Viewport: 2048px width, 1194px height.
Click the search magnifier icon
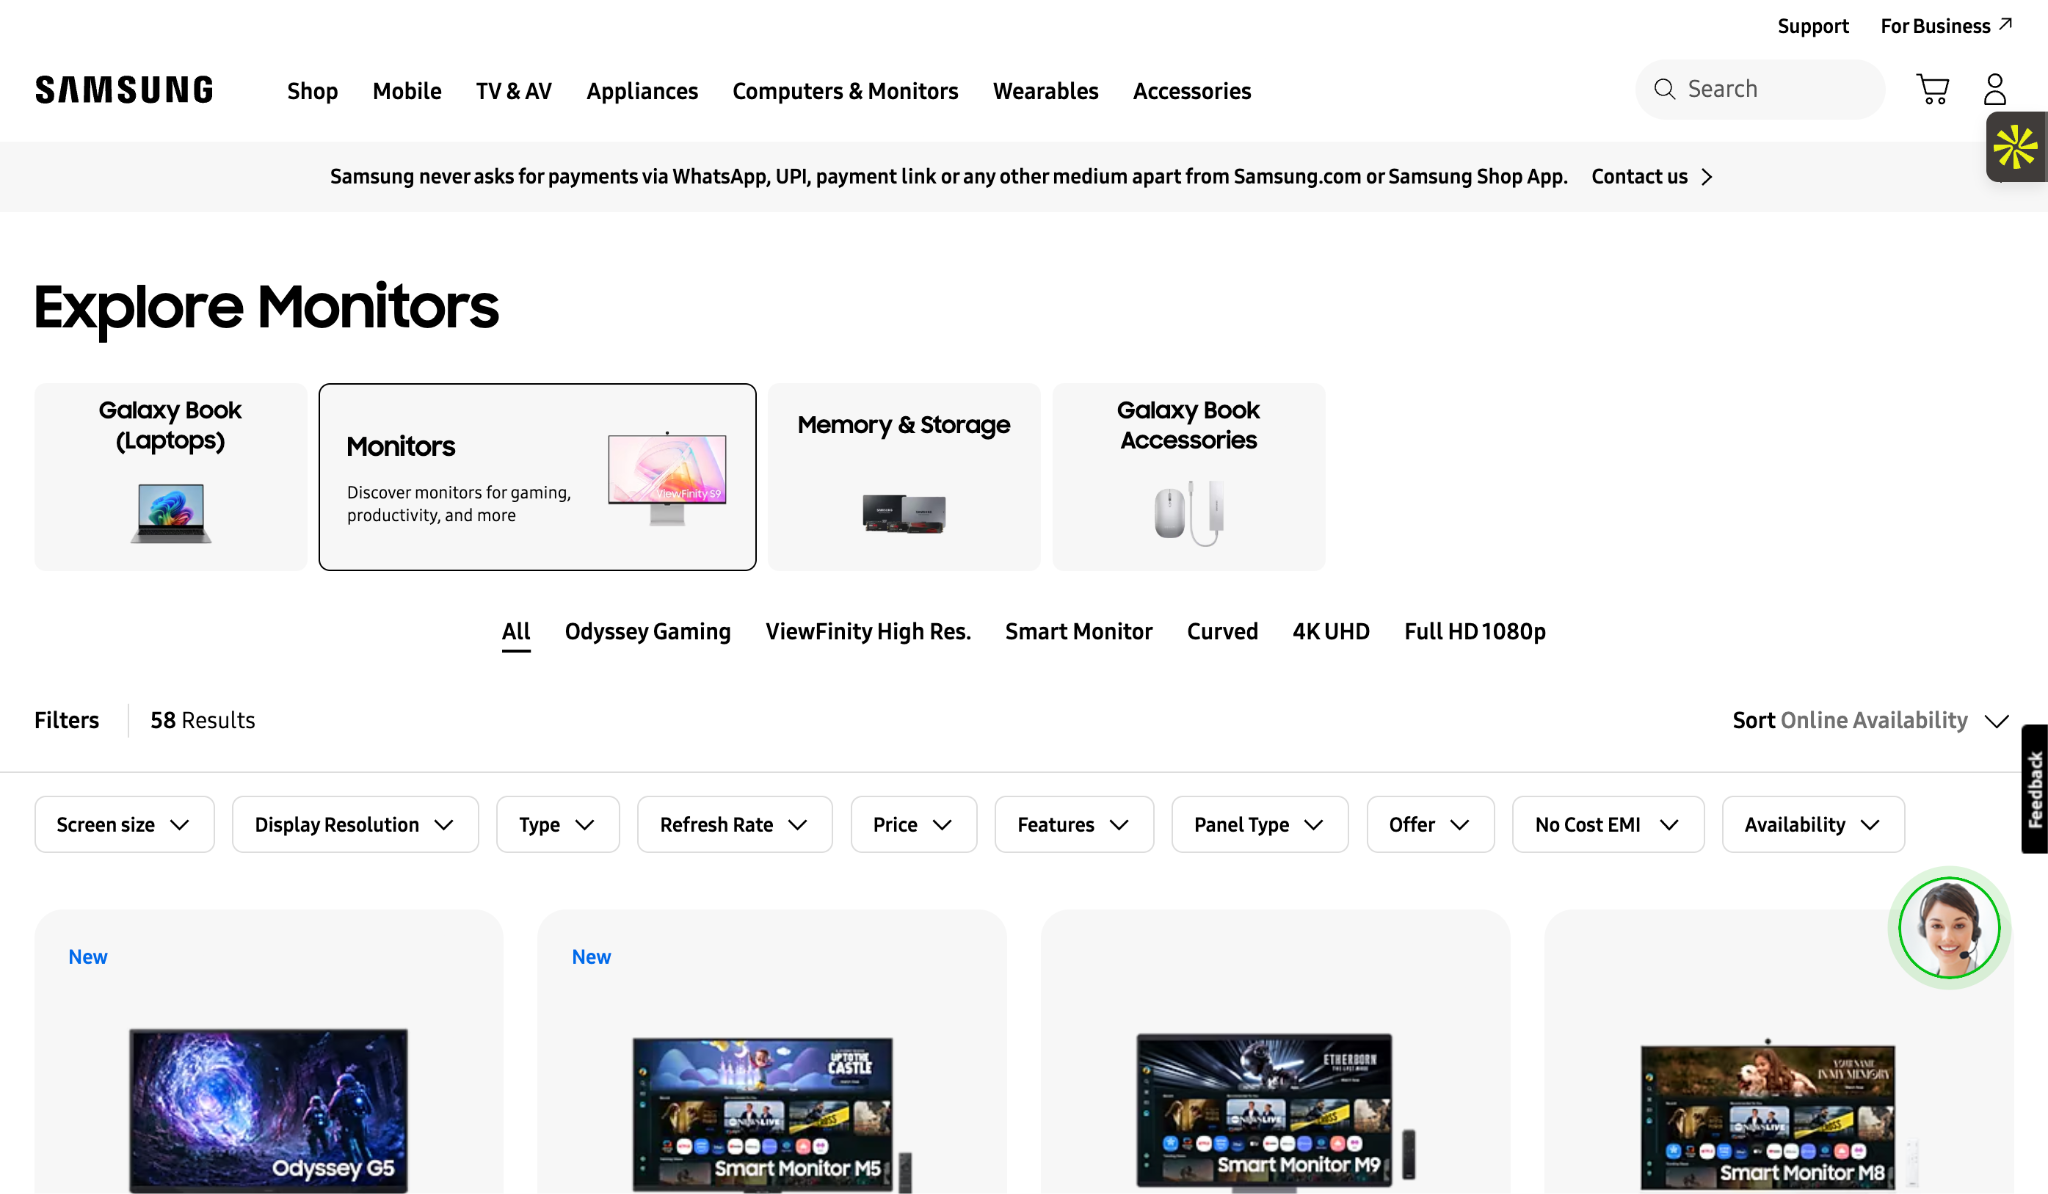pos(1664,89)
